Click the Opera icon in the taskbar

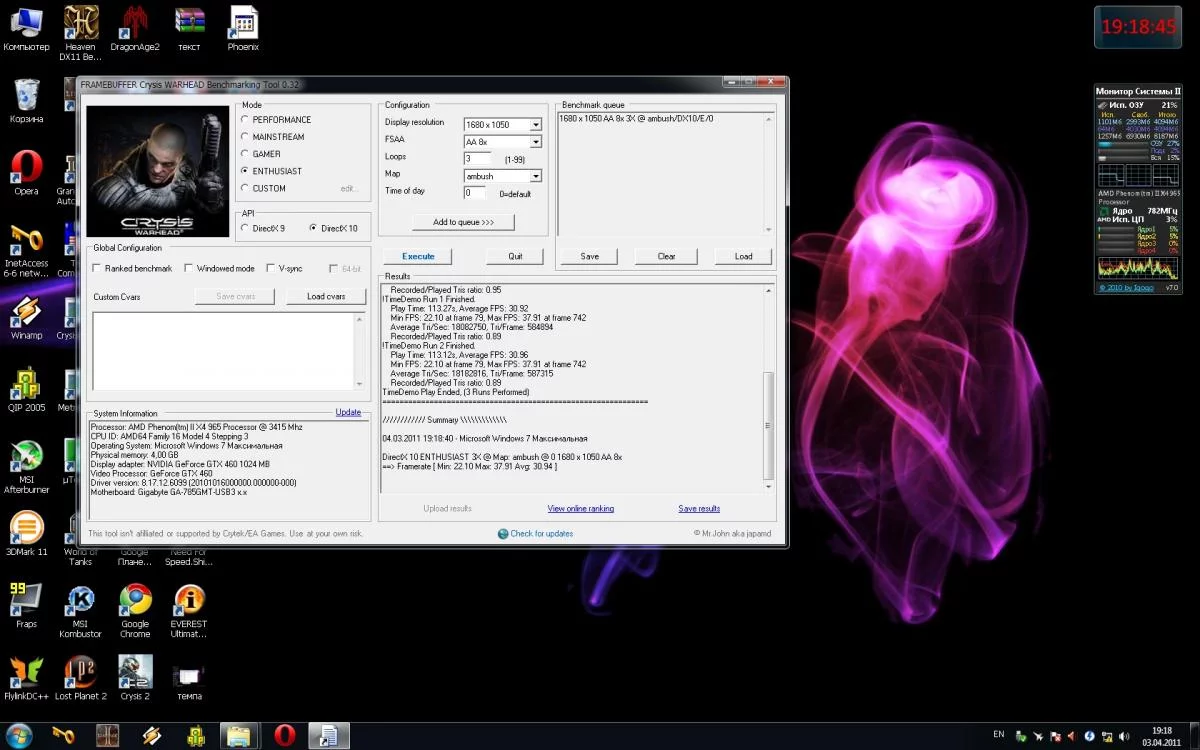coord(283,736)
